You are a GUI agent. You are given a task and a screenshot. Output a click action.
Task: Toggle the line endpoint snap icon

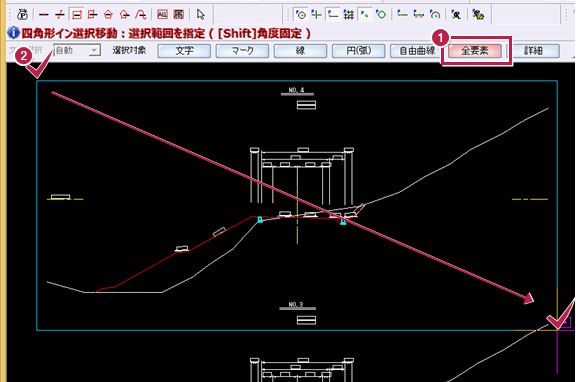point(333,15)
